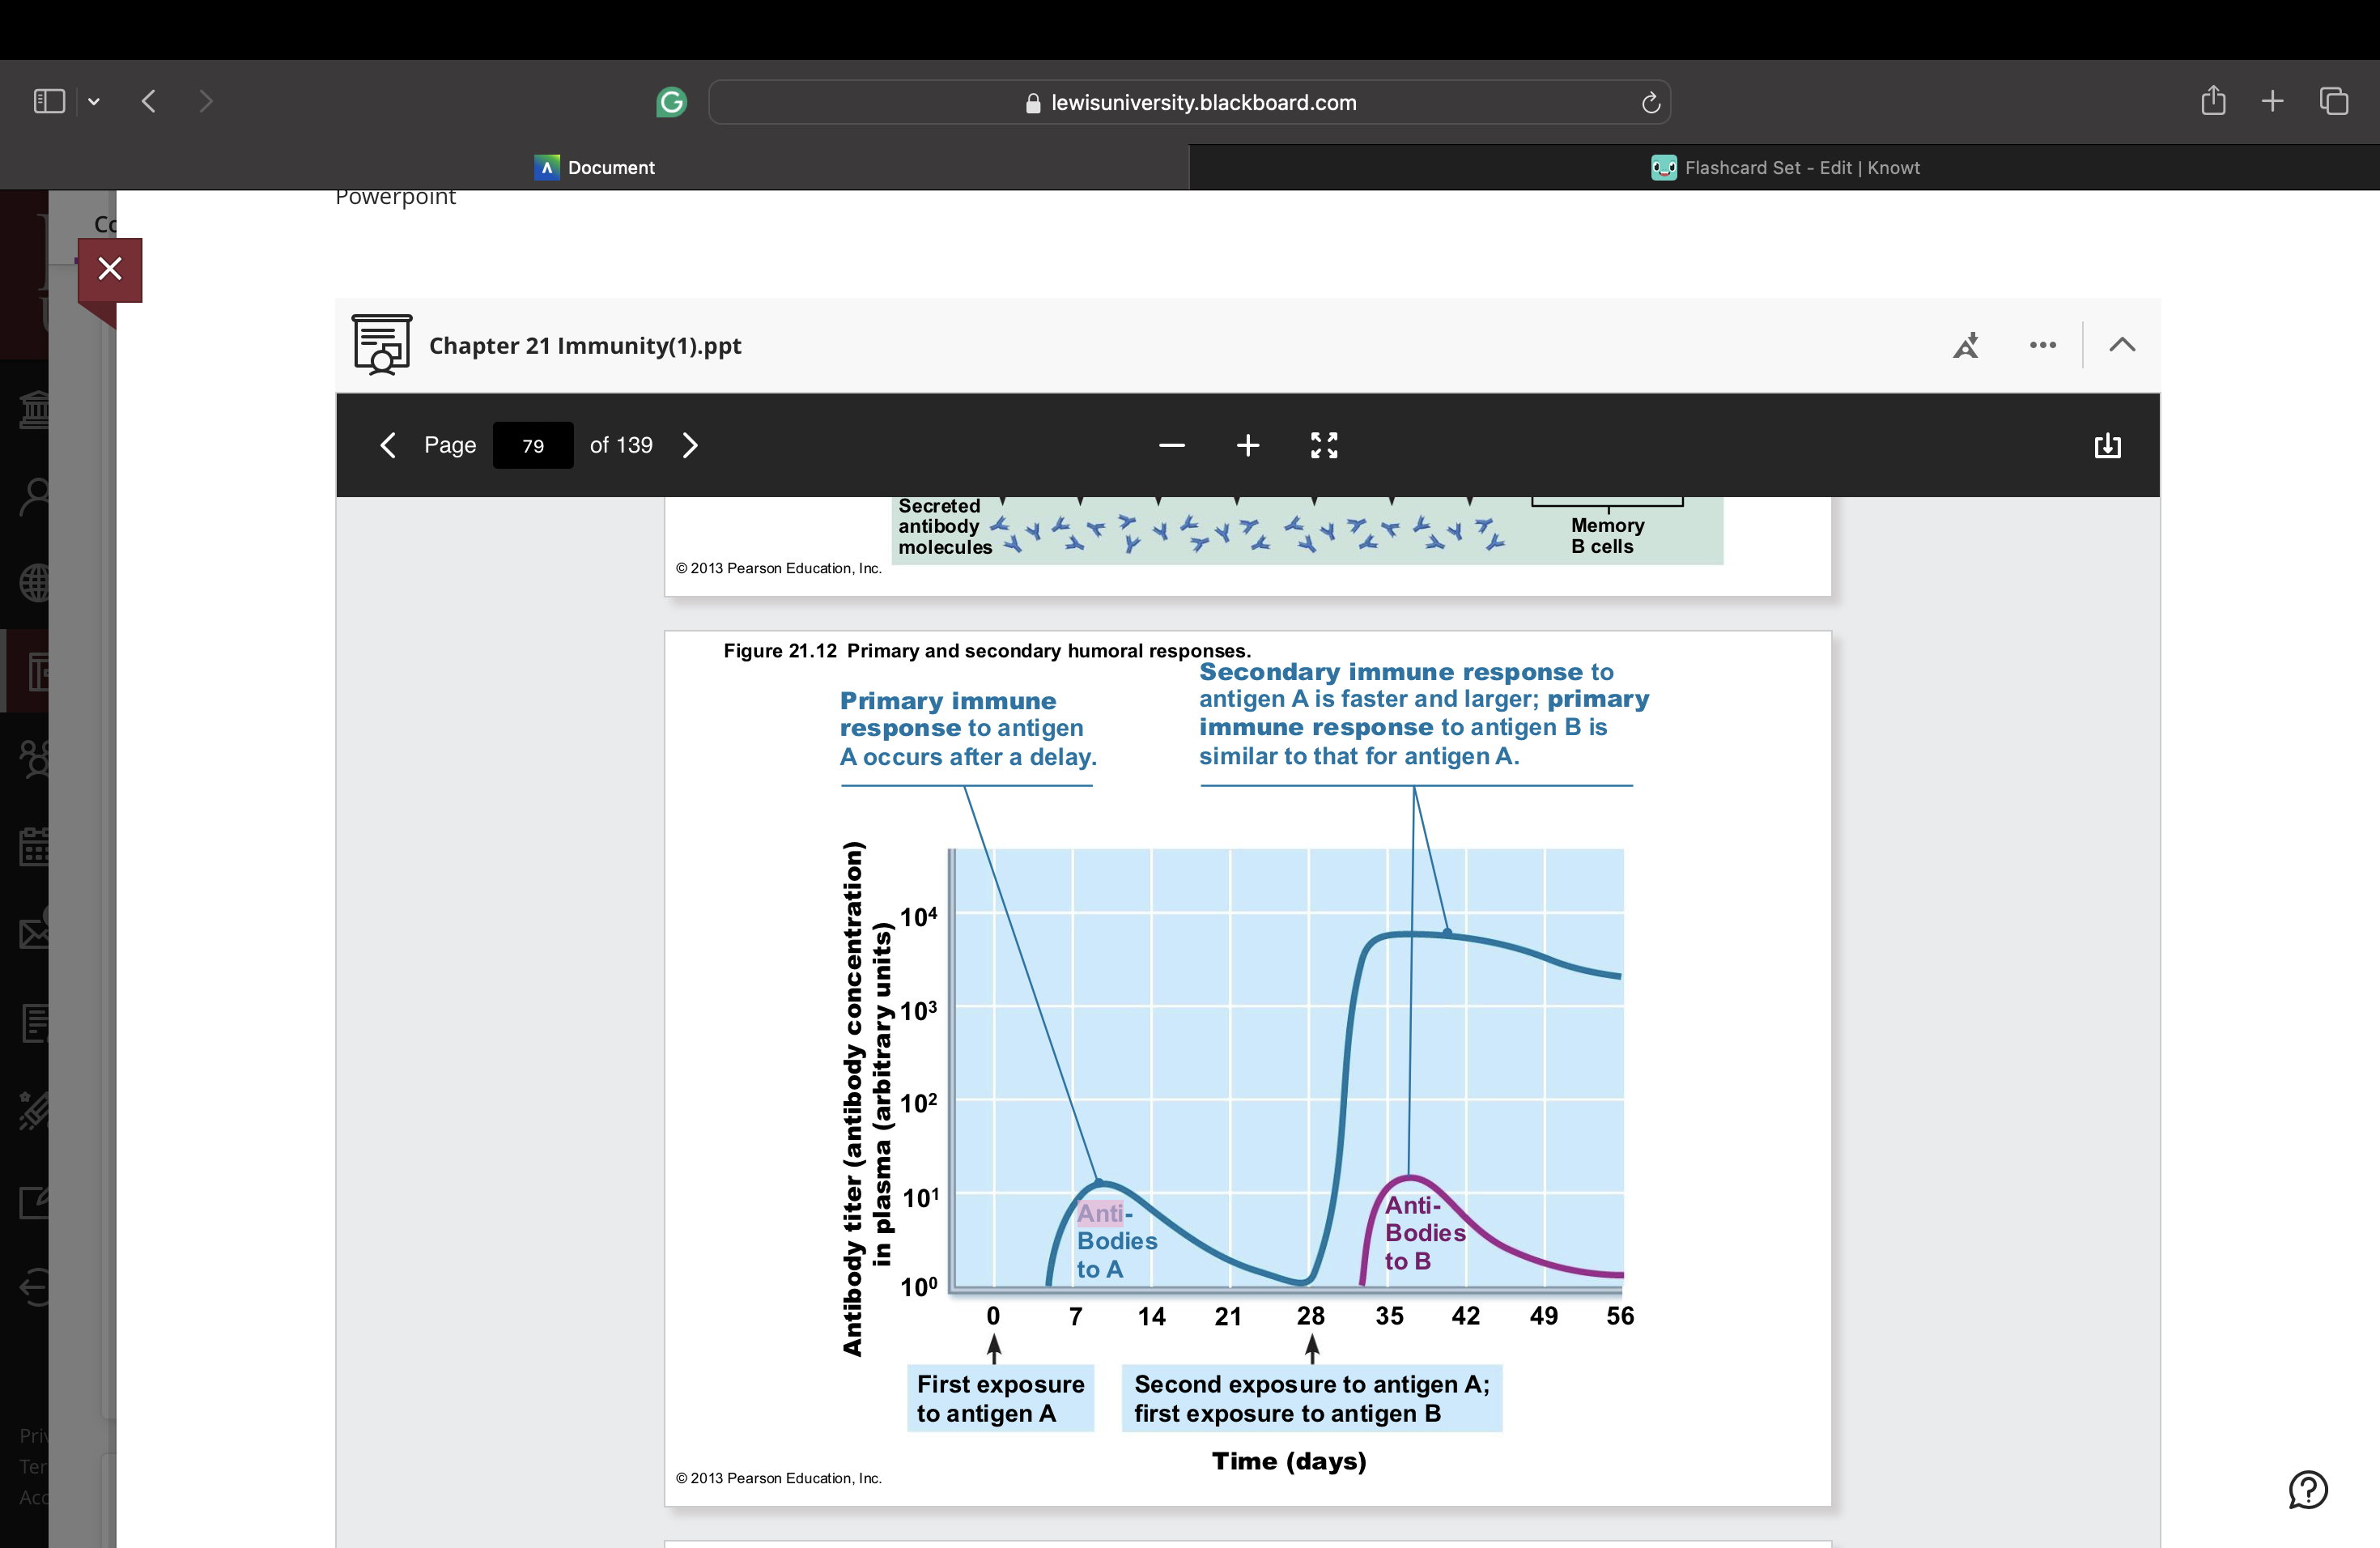Open the Tools sidebar icon
2380x1548 pixels.
(x=34, y=1111)
